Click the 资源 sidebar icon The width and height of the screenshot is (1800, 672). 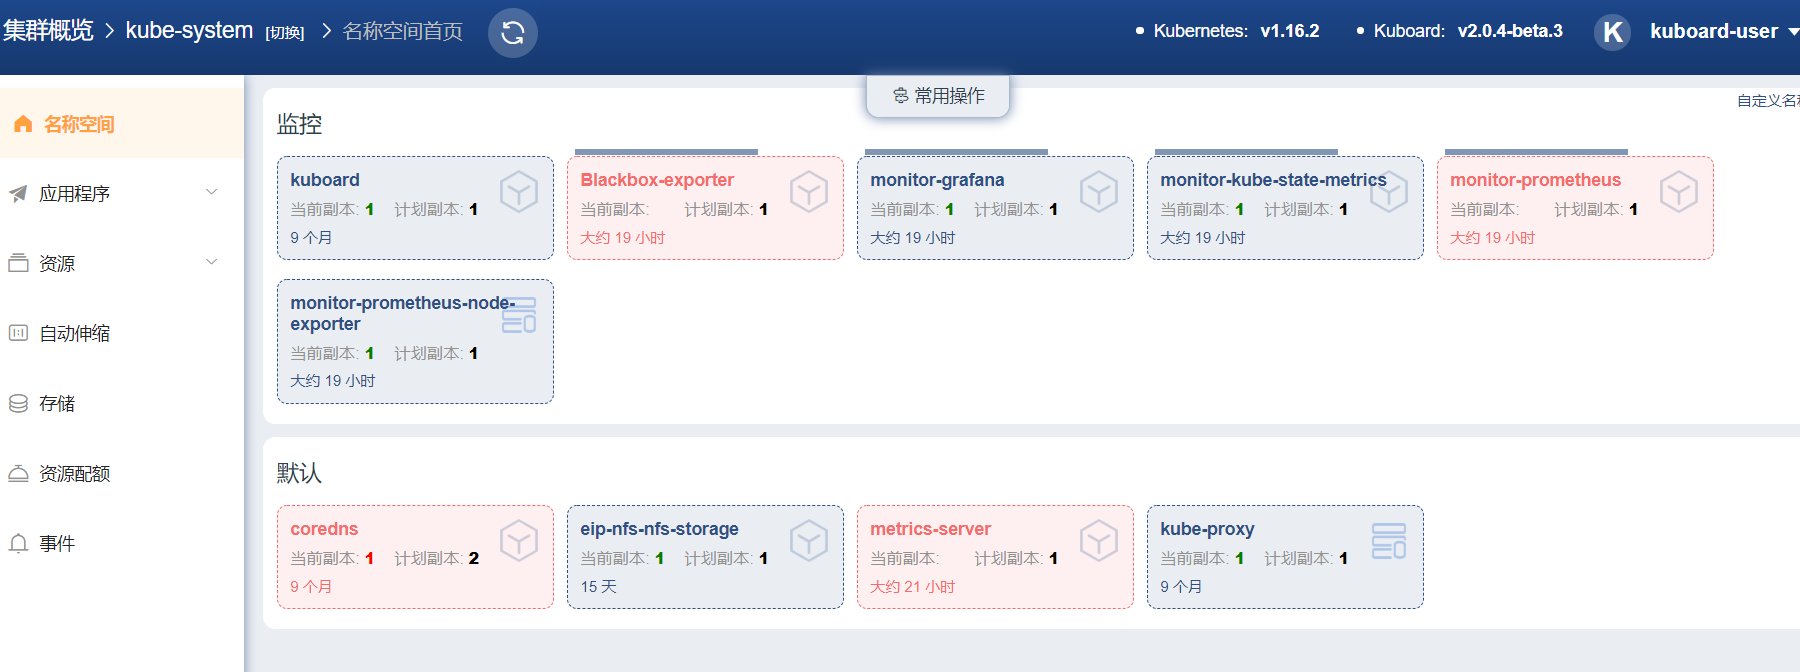coord(18,263)
